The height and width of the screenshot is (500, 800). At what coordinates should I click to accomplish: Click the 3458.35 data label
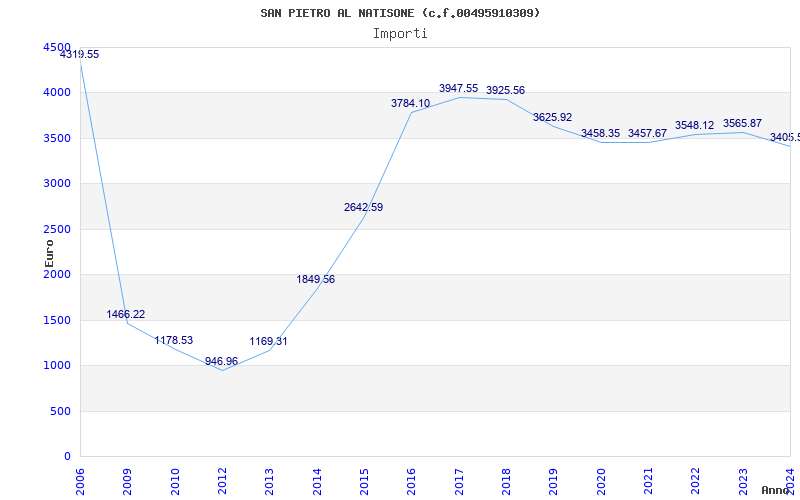601,134
